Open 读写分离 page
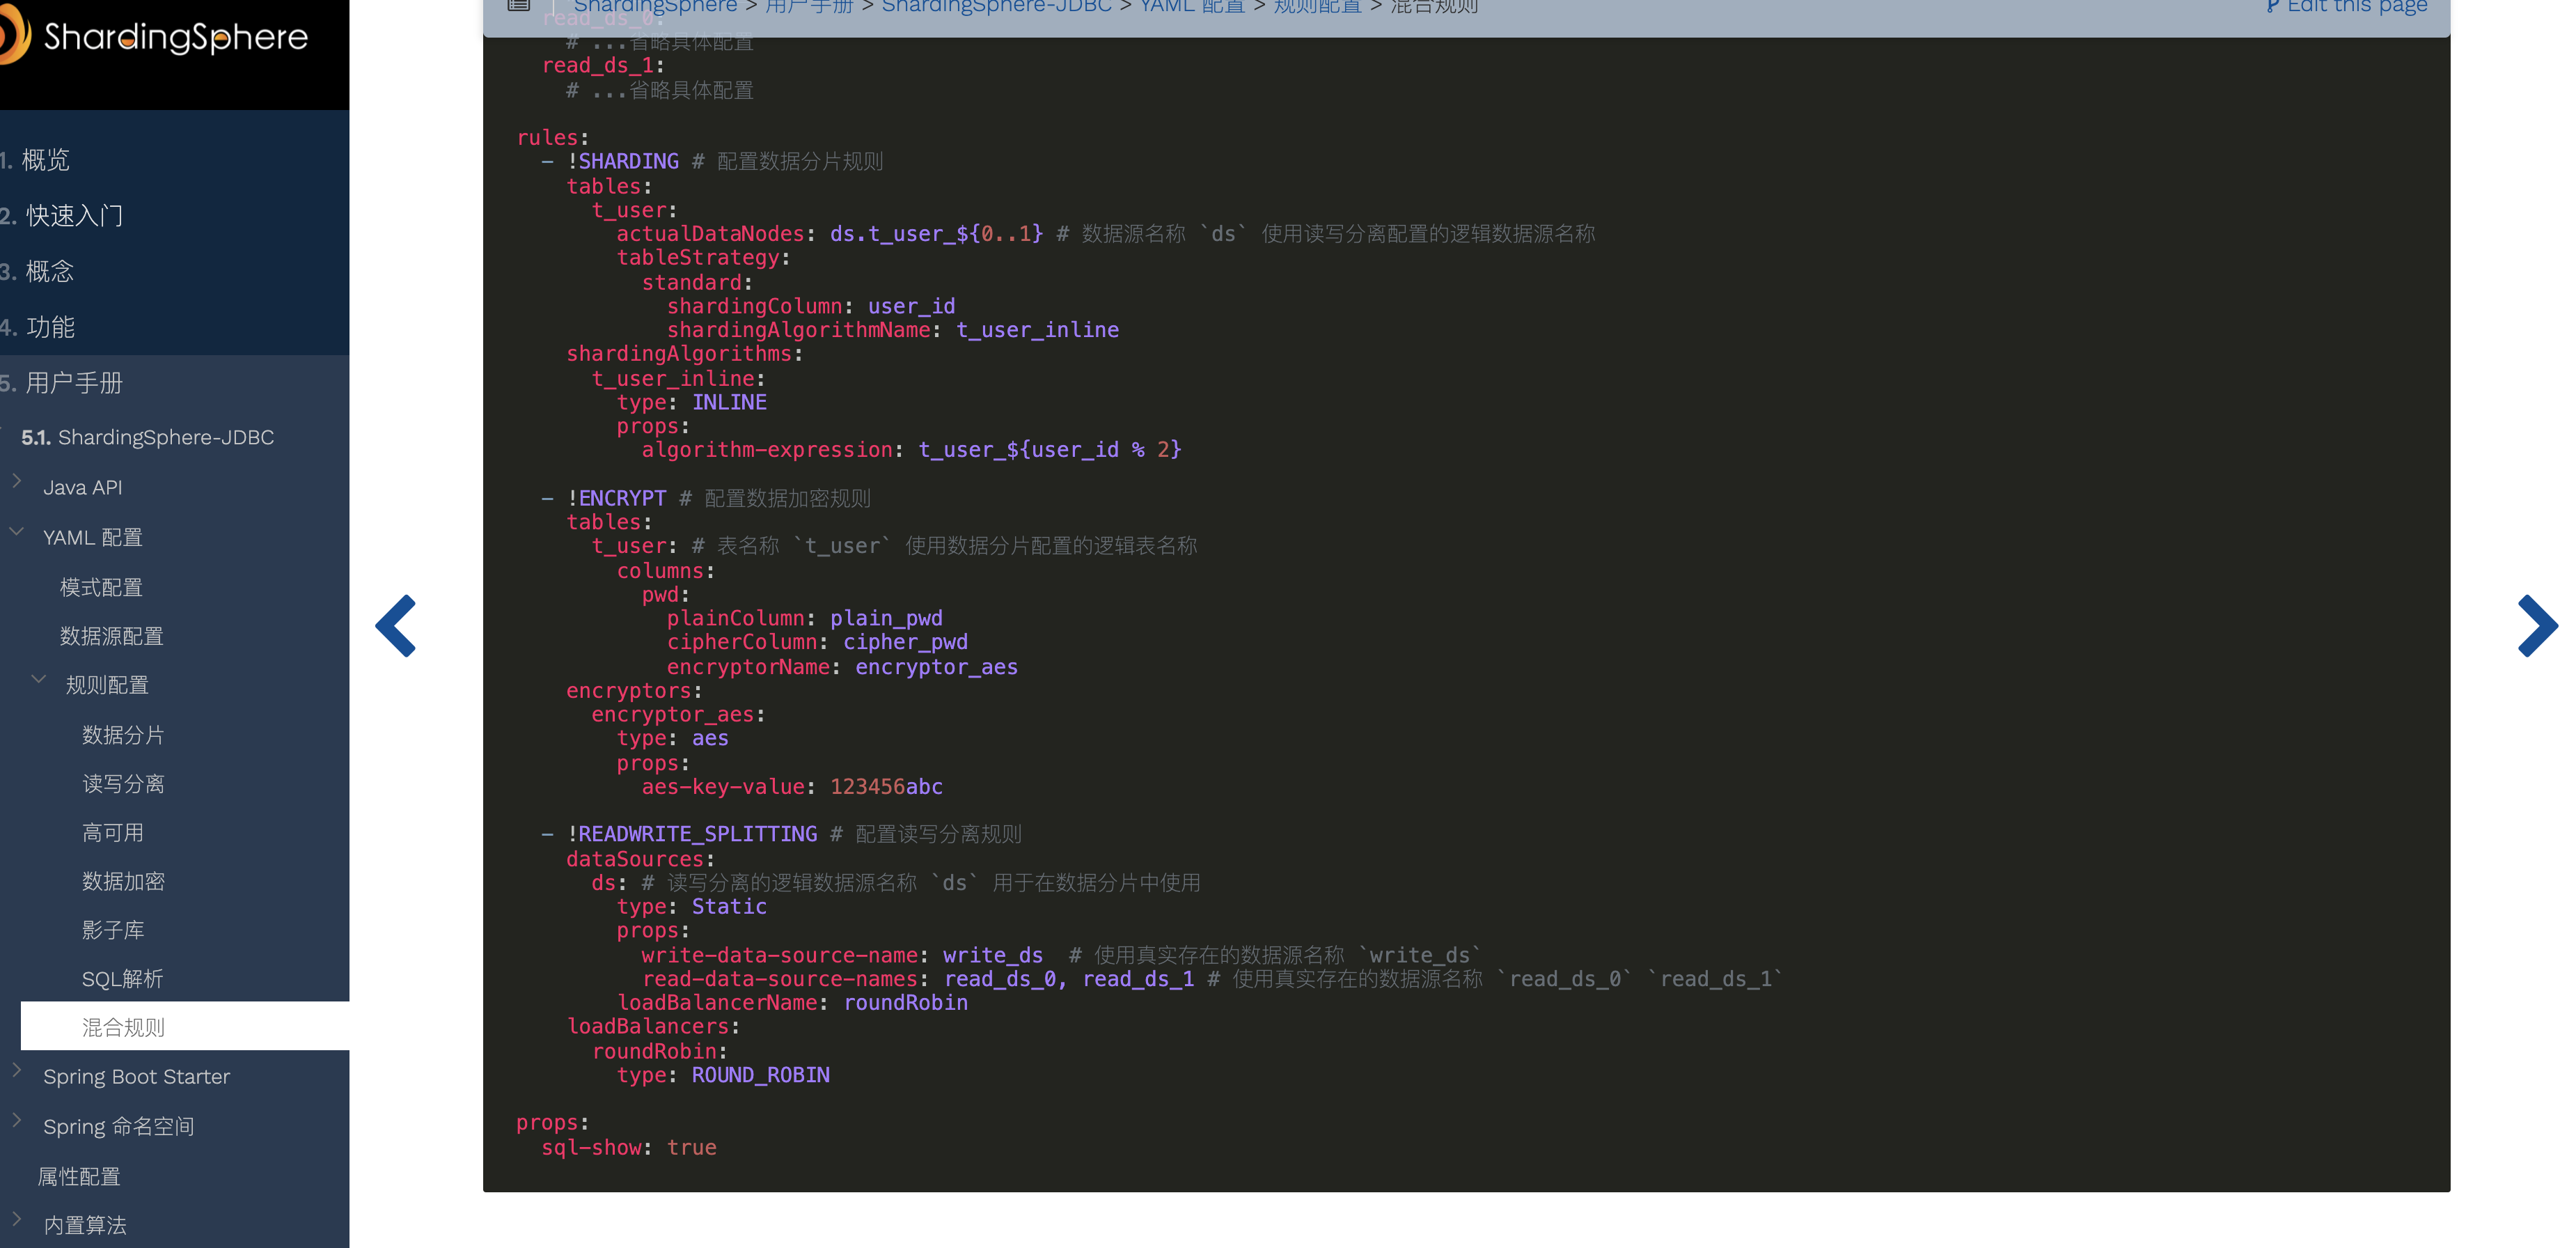 [123, 785]
